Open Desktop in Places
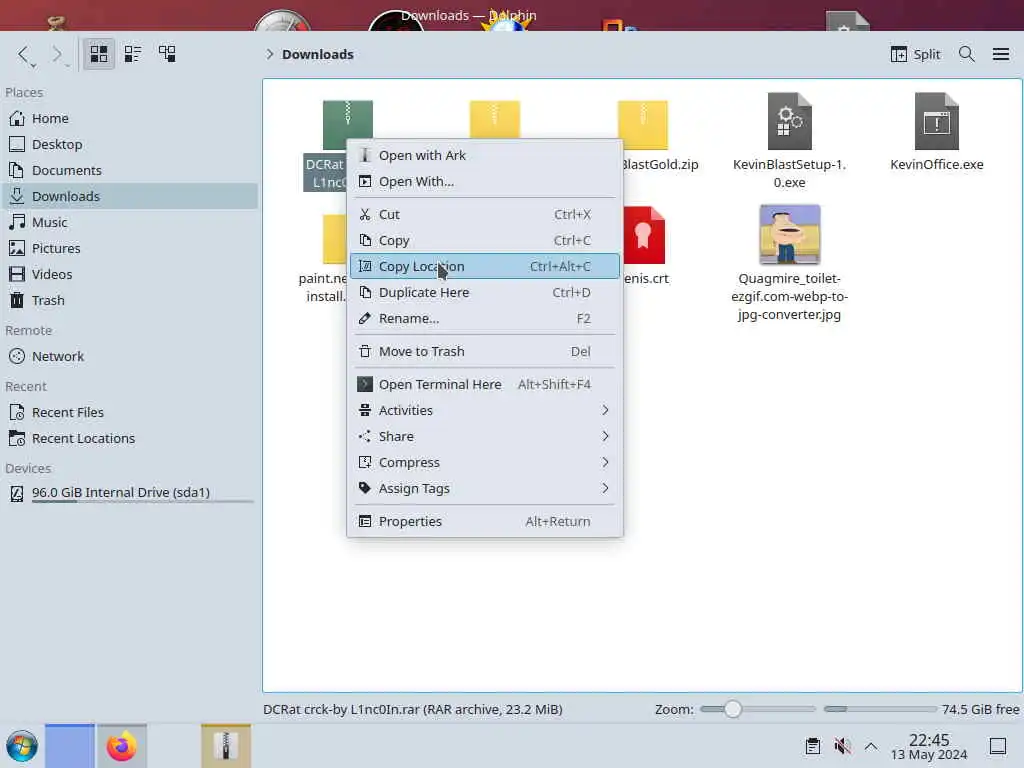Viewport: 1024px width, 768px height. pos(131,144)
